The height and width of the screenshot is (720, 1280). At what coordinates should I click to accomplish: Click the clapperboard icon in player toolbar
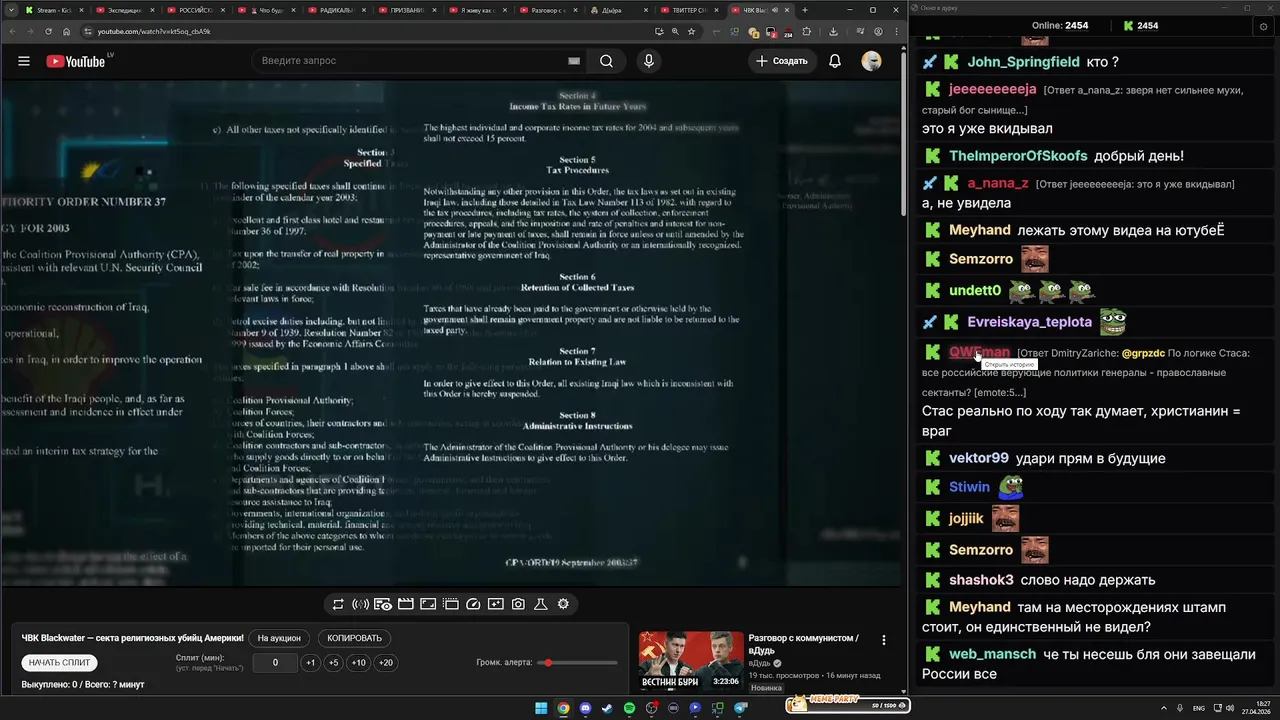tap(405, 604)
